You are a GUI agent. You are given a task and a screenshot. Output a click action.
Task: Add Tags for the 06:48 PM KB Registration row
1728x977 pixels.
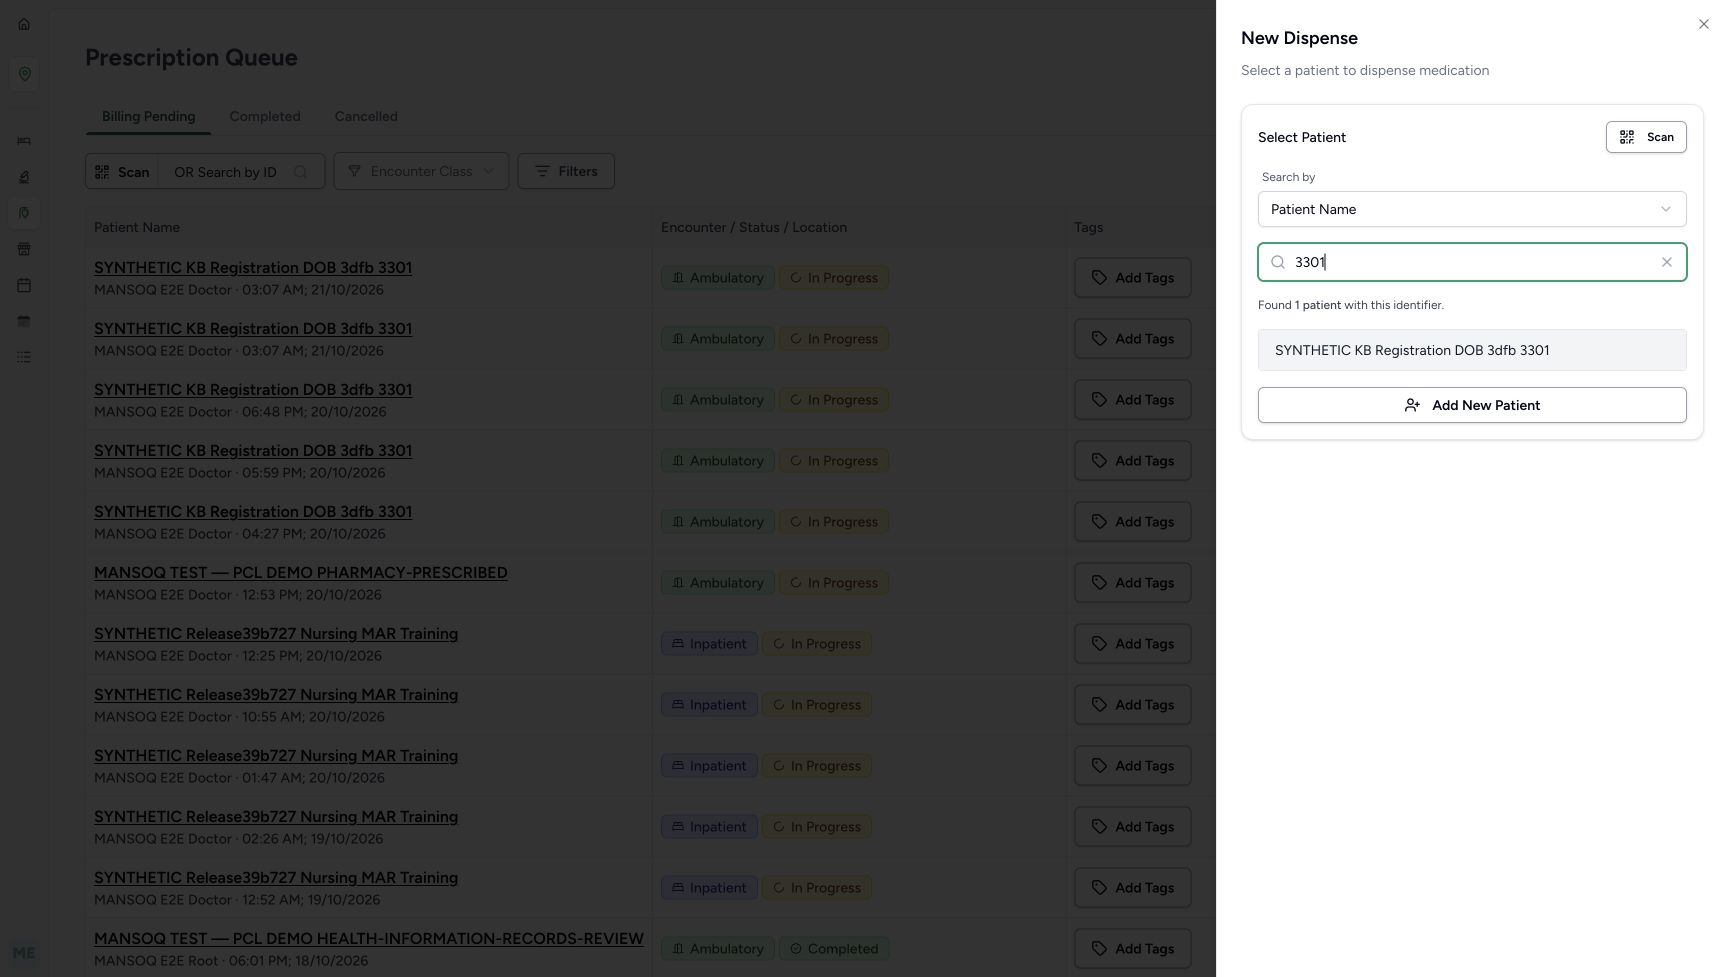[1133, 400]
